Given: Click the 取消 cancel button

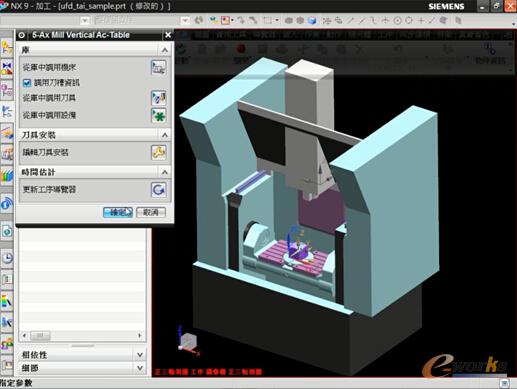Looking at the screenshot, I should tap(151, 212).
